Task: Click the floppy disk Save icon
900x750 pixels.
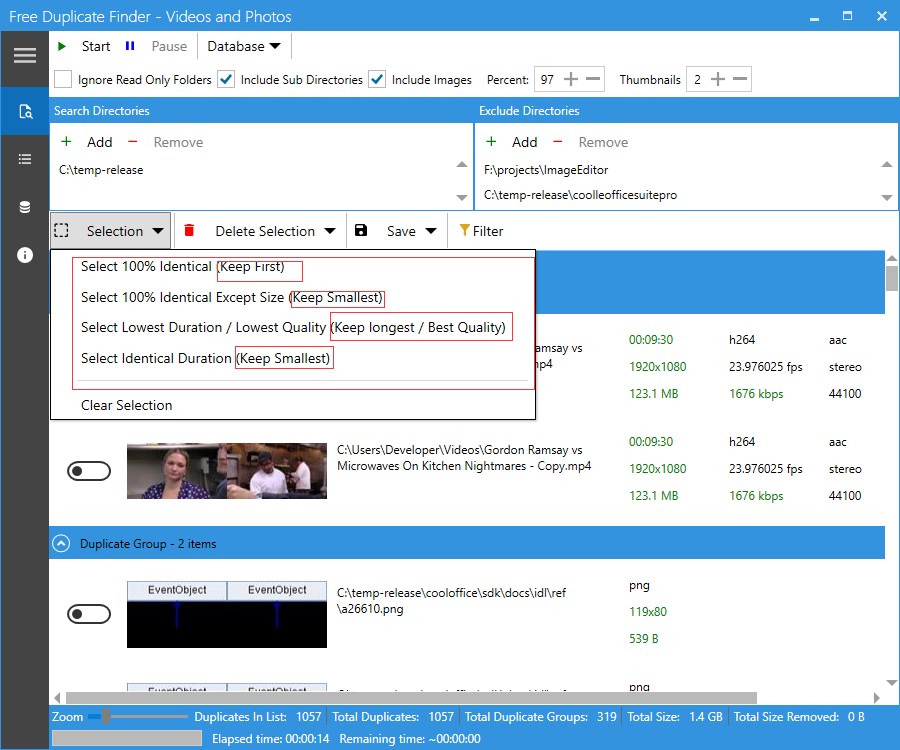Action: pos(360,231)
